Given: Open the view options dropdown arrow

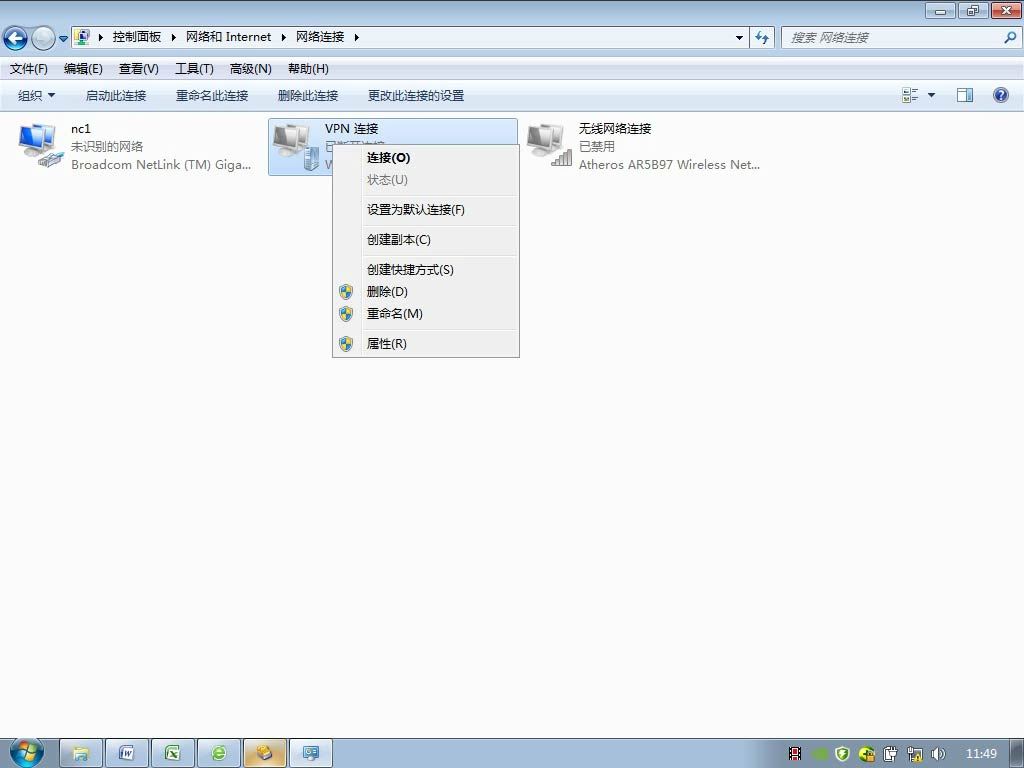Looking at the screenshot, I should pos(931,95).
